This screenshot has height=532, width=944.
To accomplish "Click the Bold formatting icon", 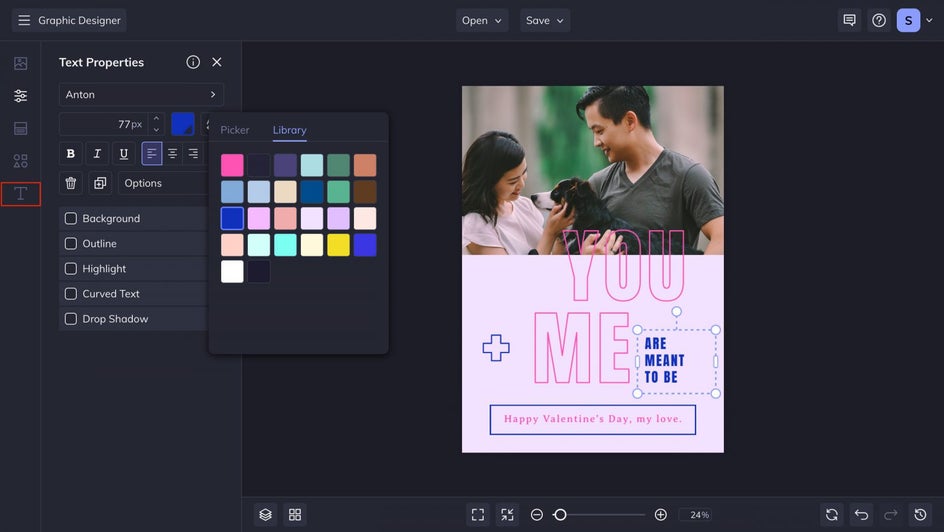I will [x=70, y=154].
